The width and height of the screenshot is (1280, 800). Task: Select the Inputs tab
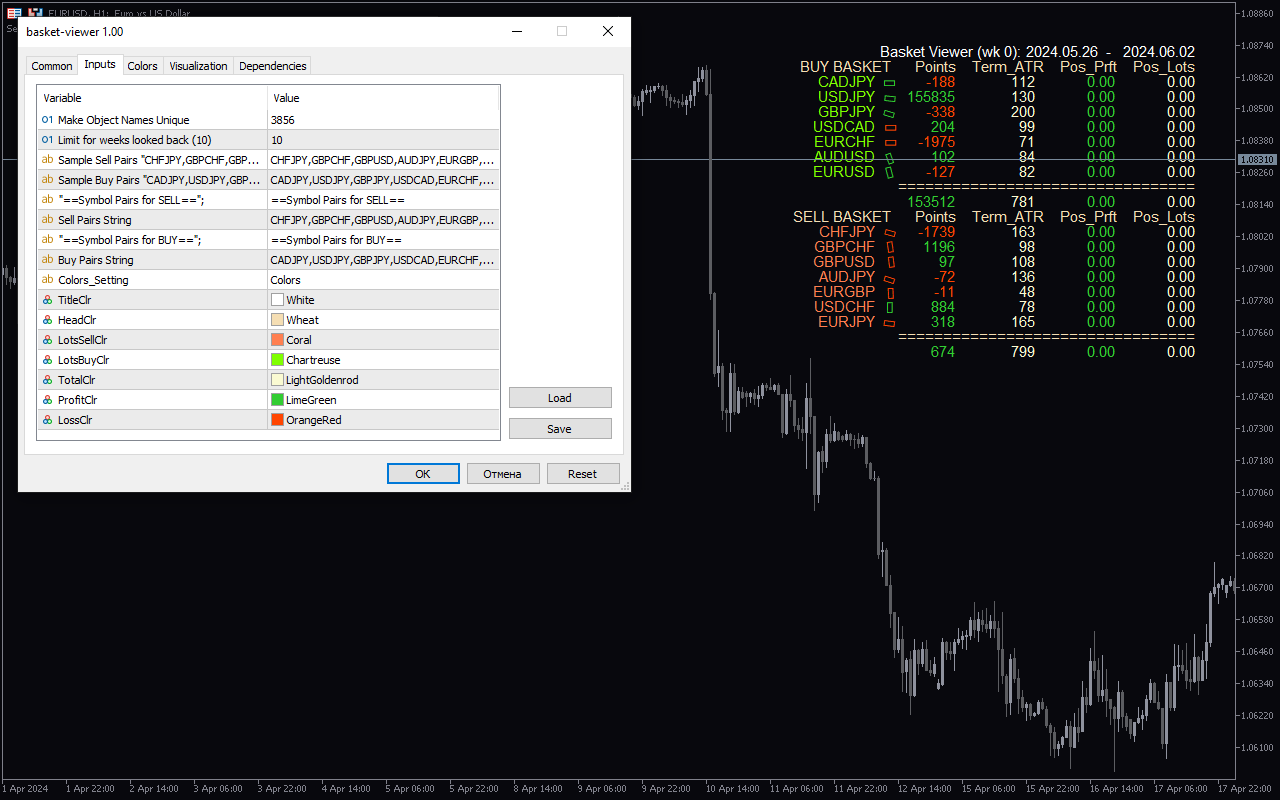[x=100, y=64]
